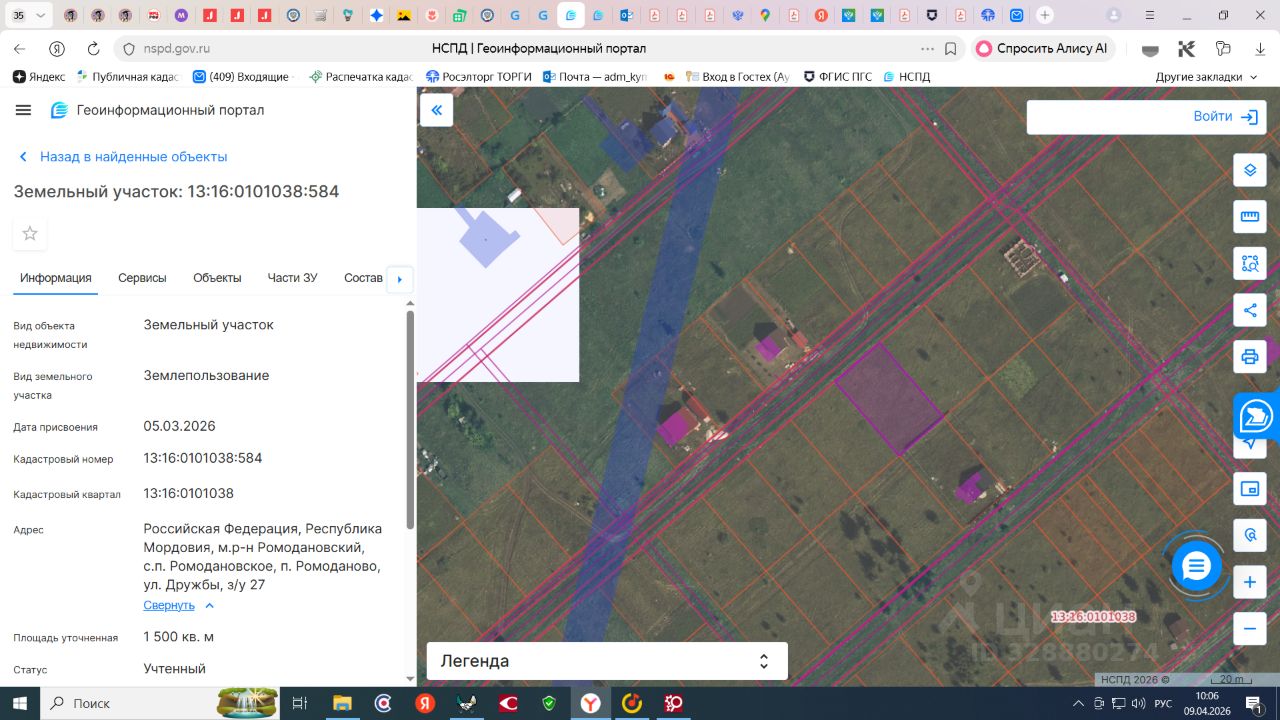Zoom out on the map with minus
Screen dimensions: 1280x720
click(x=1250, y=629)
